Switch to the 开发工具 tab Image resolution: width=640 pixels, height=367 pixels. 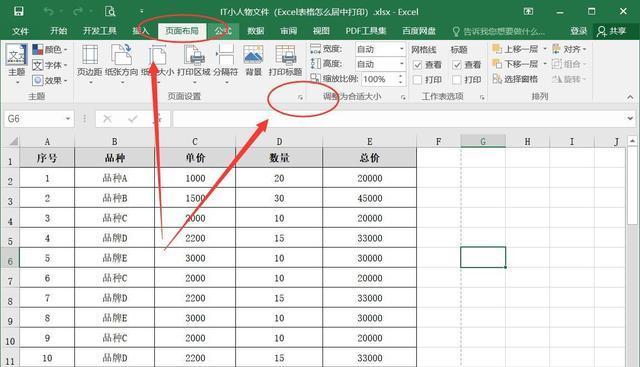click(x=100, y=31)
